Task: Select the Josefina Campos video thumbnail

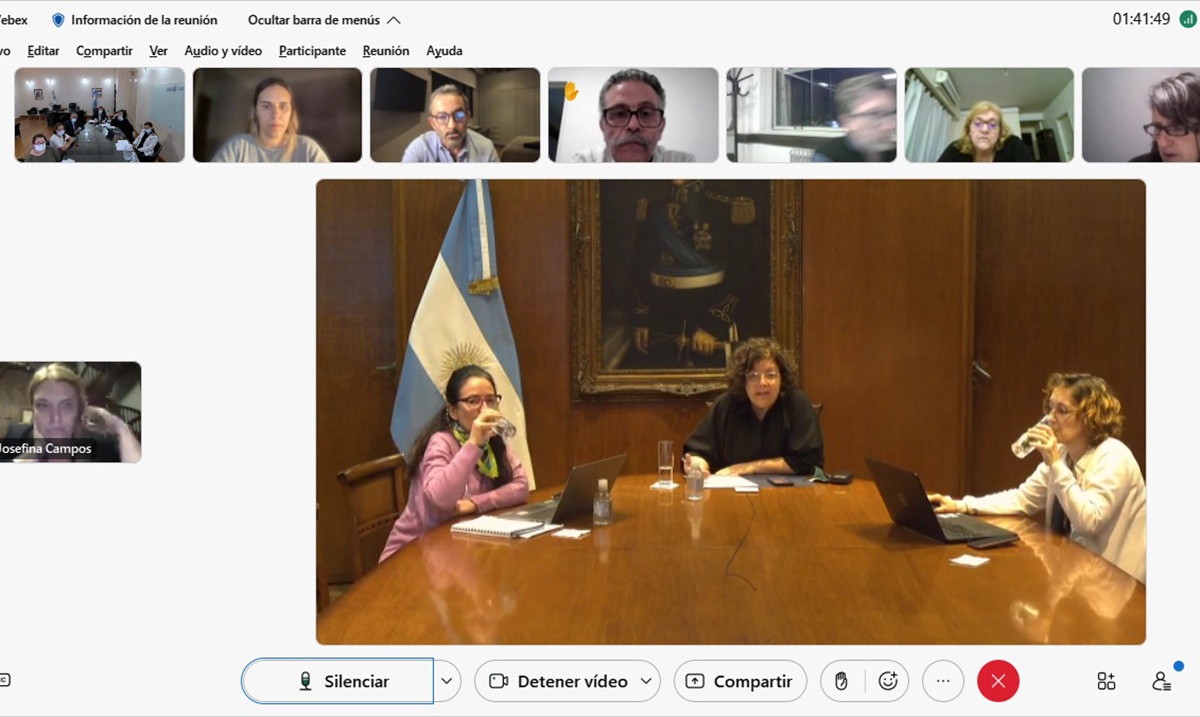Action: [x=70, y=412]
